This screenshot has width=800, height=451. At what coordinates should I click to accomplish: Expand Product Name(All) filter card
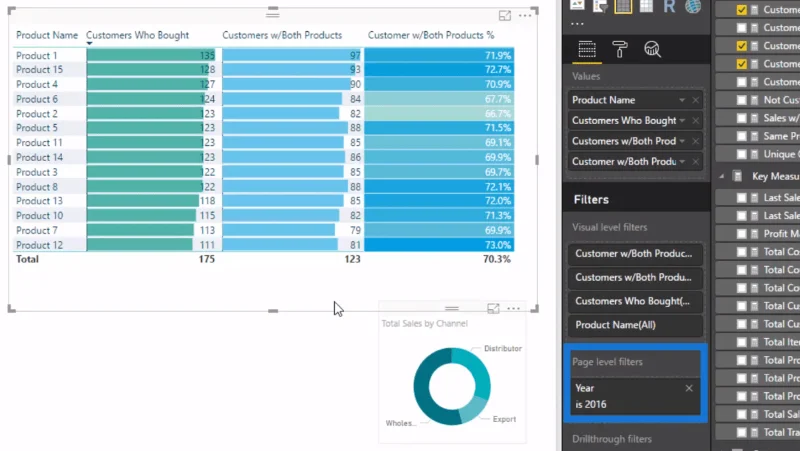coord(635,325)
